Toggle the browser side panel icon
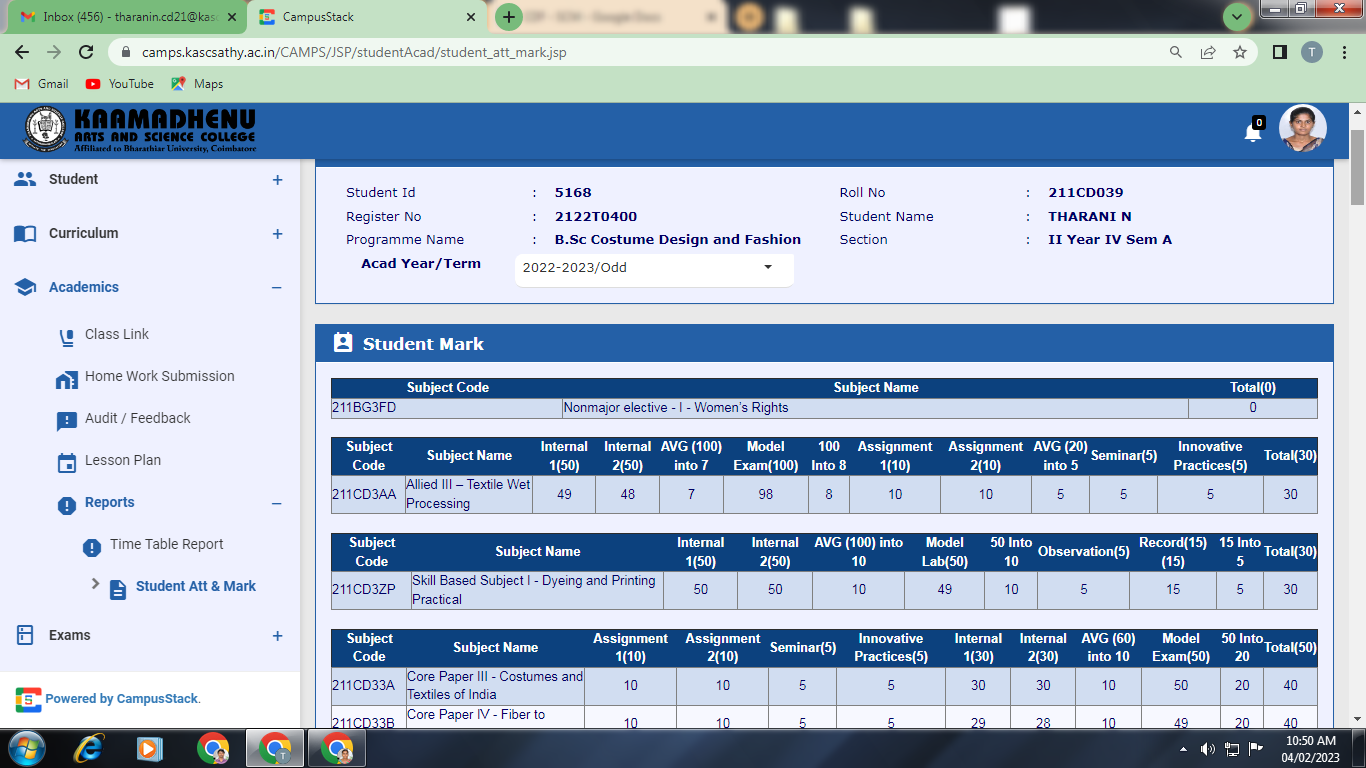This screenshot has height=768, width=1366. point(1279,52)
